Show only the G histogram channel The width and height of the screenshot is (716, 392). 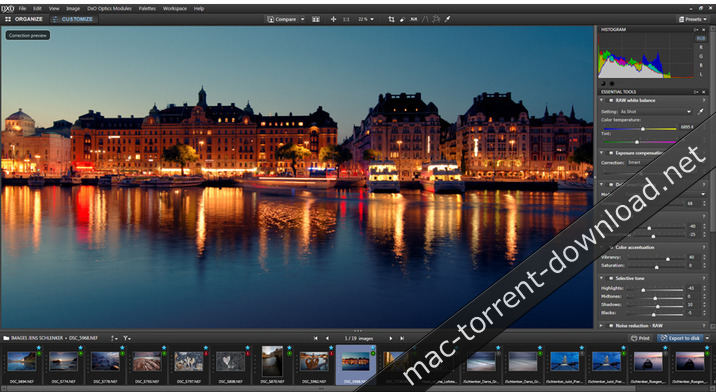(701, 56)
